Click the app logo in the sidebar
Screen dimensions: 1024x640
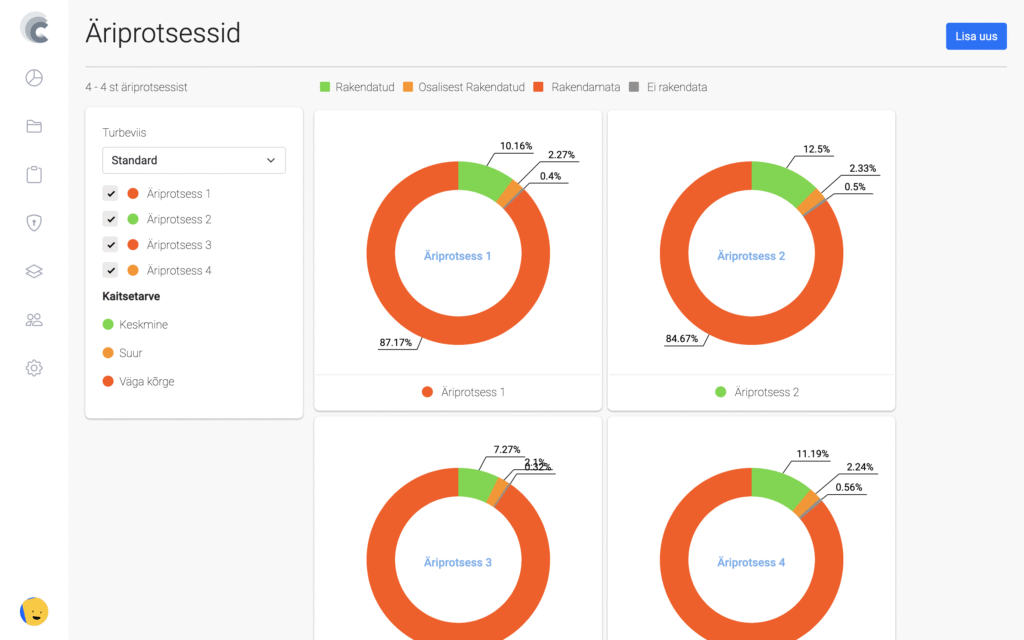34,28
